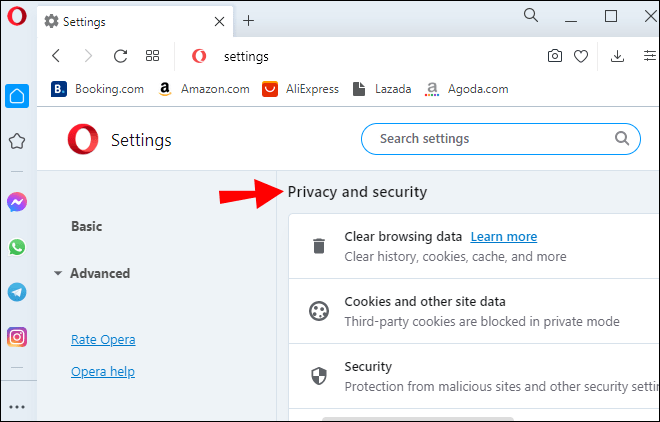Open Easy setup menu icon

point(649,57)
